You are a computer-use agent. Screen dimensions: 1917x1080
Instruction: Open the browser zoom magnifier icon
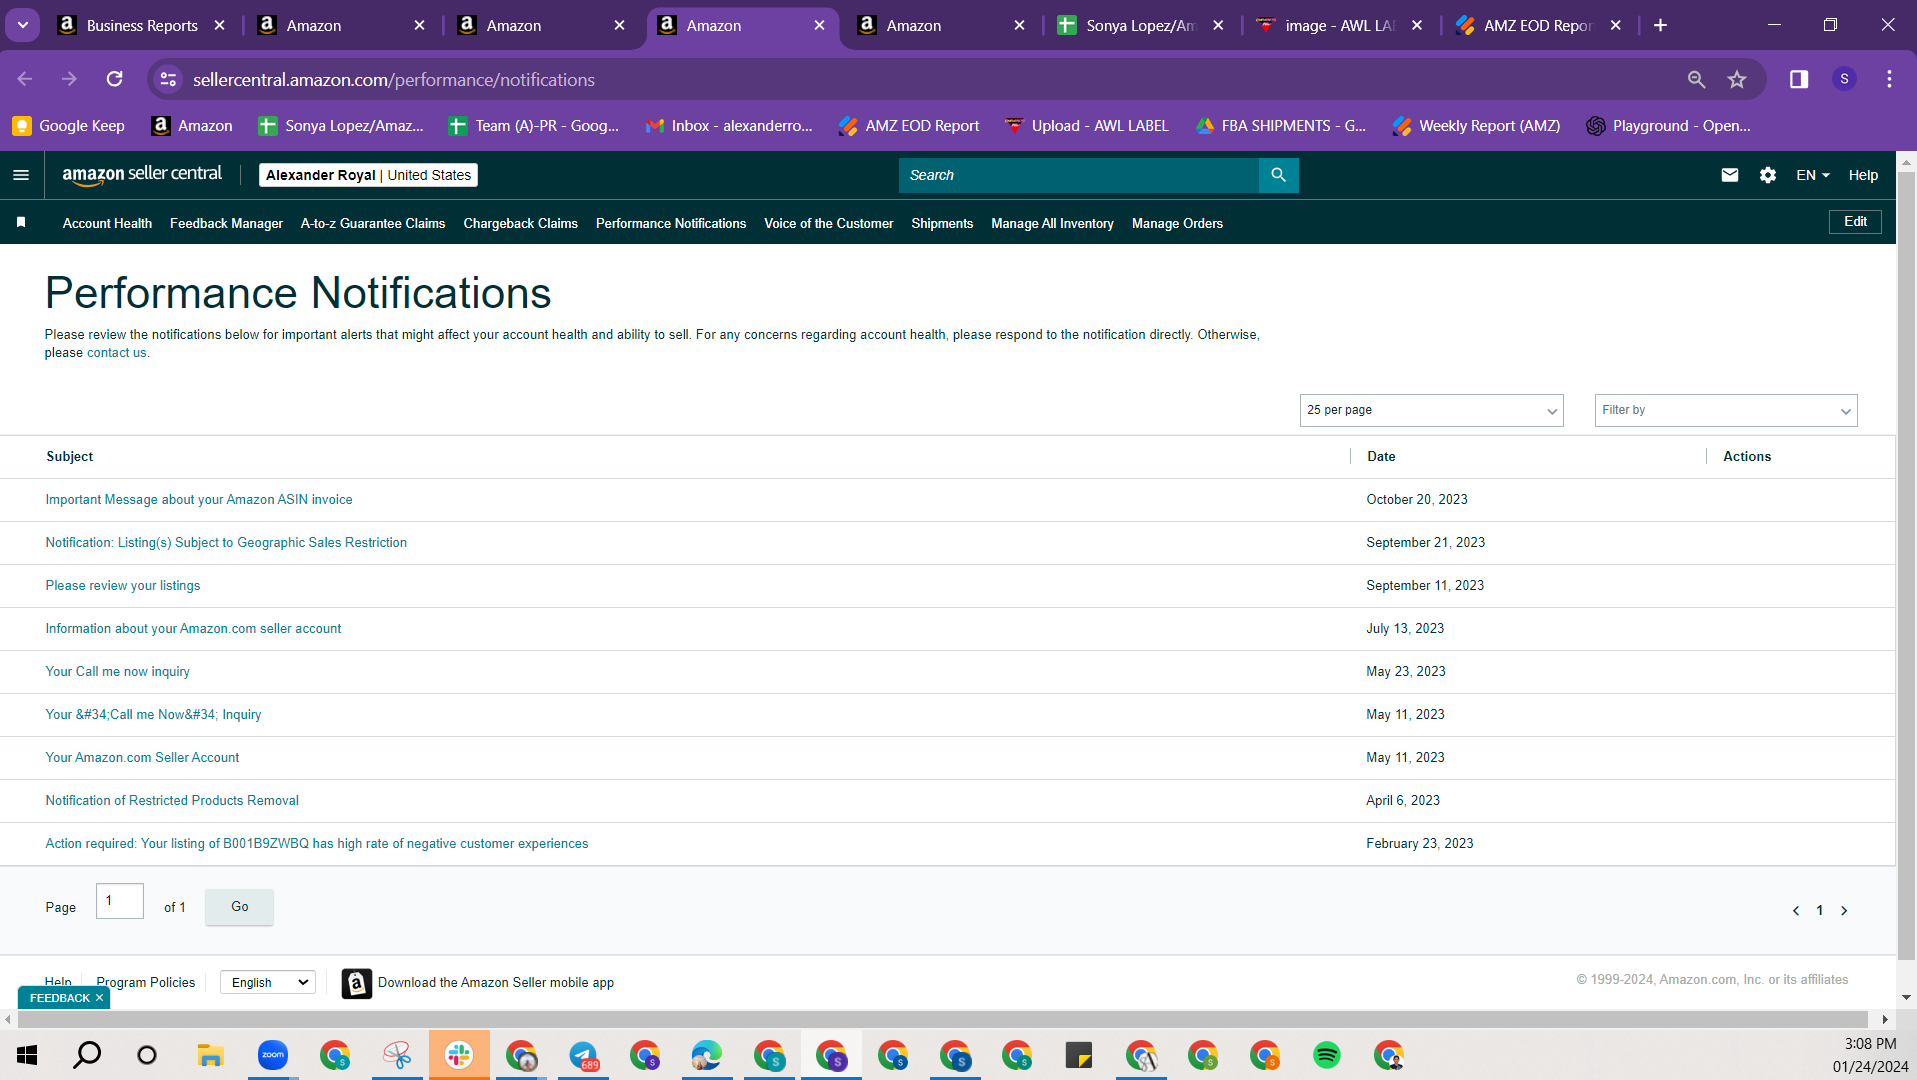1696,79
